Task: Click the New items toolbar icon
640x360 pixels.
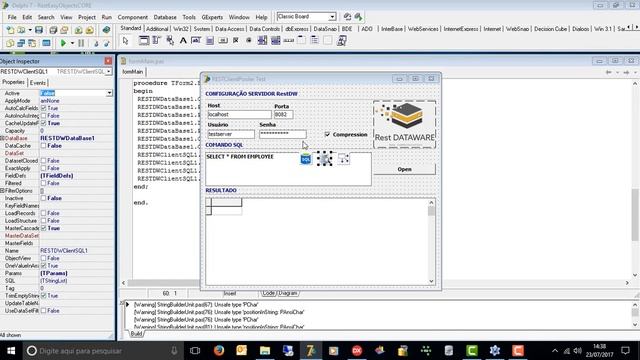Action: pos(10,30)
